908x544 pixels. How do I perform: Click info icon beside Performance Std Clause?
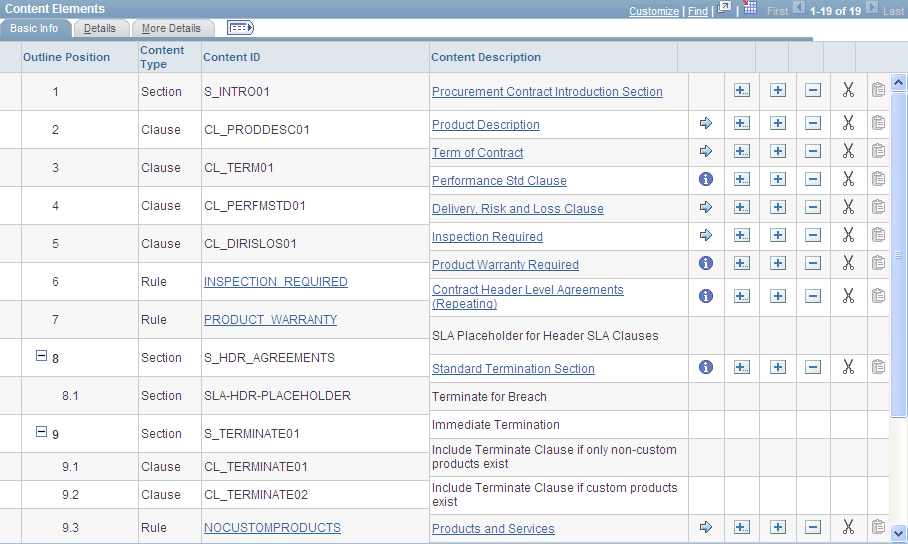pyautogui.click(x=705, y=179)
